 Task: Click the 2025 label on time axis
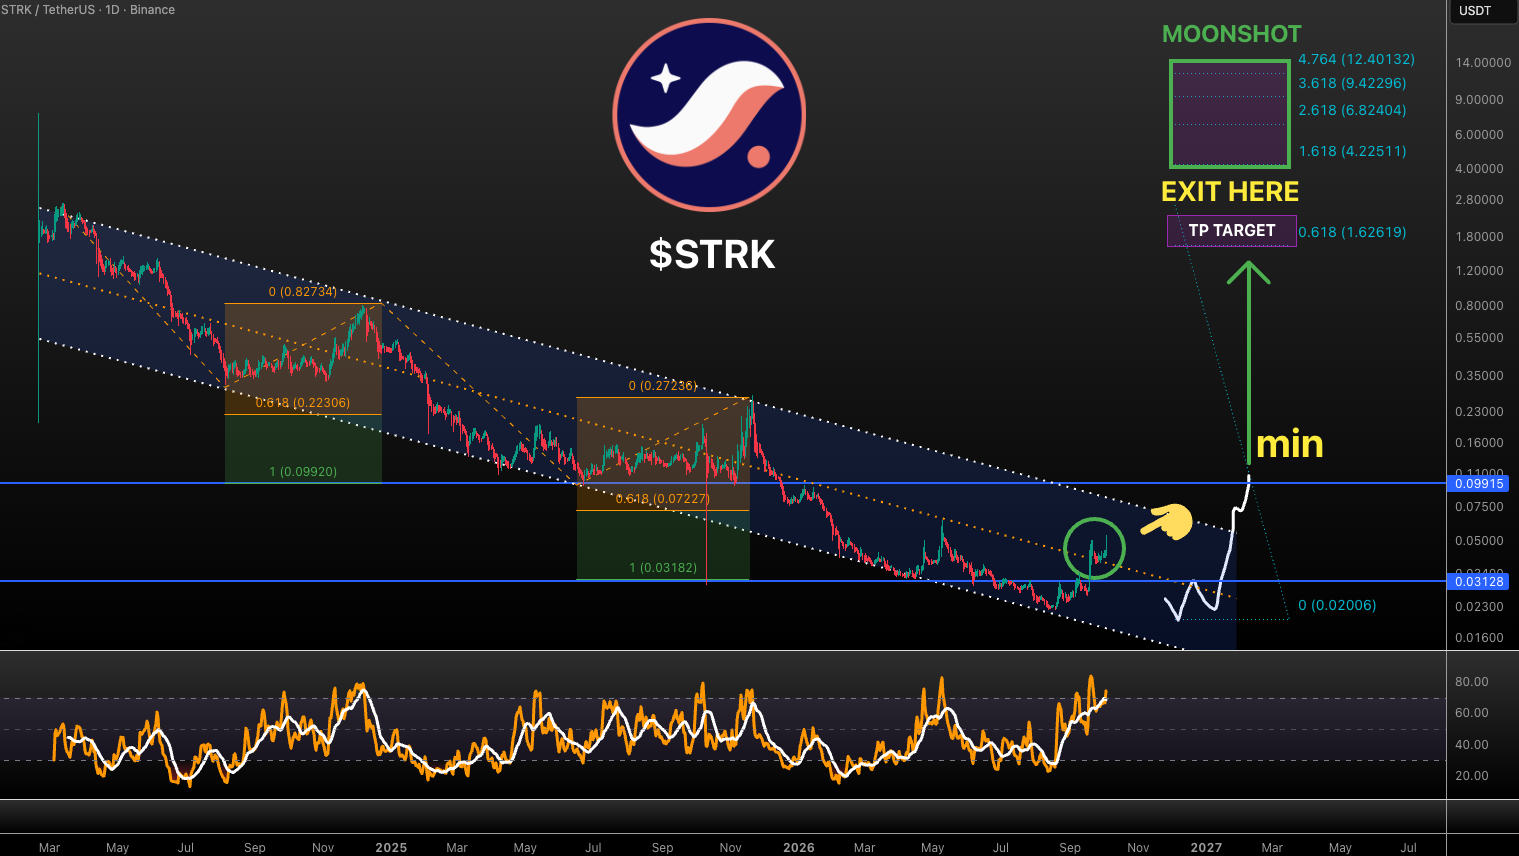[391, 848]
